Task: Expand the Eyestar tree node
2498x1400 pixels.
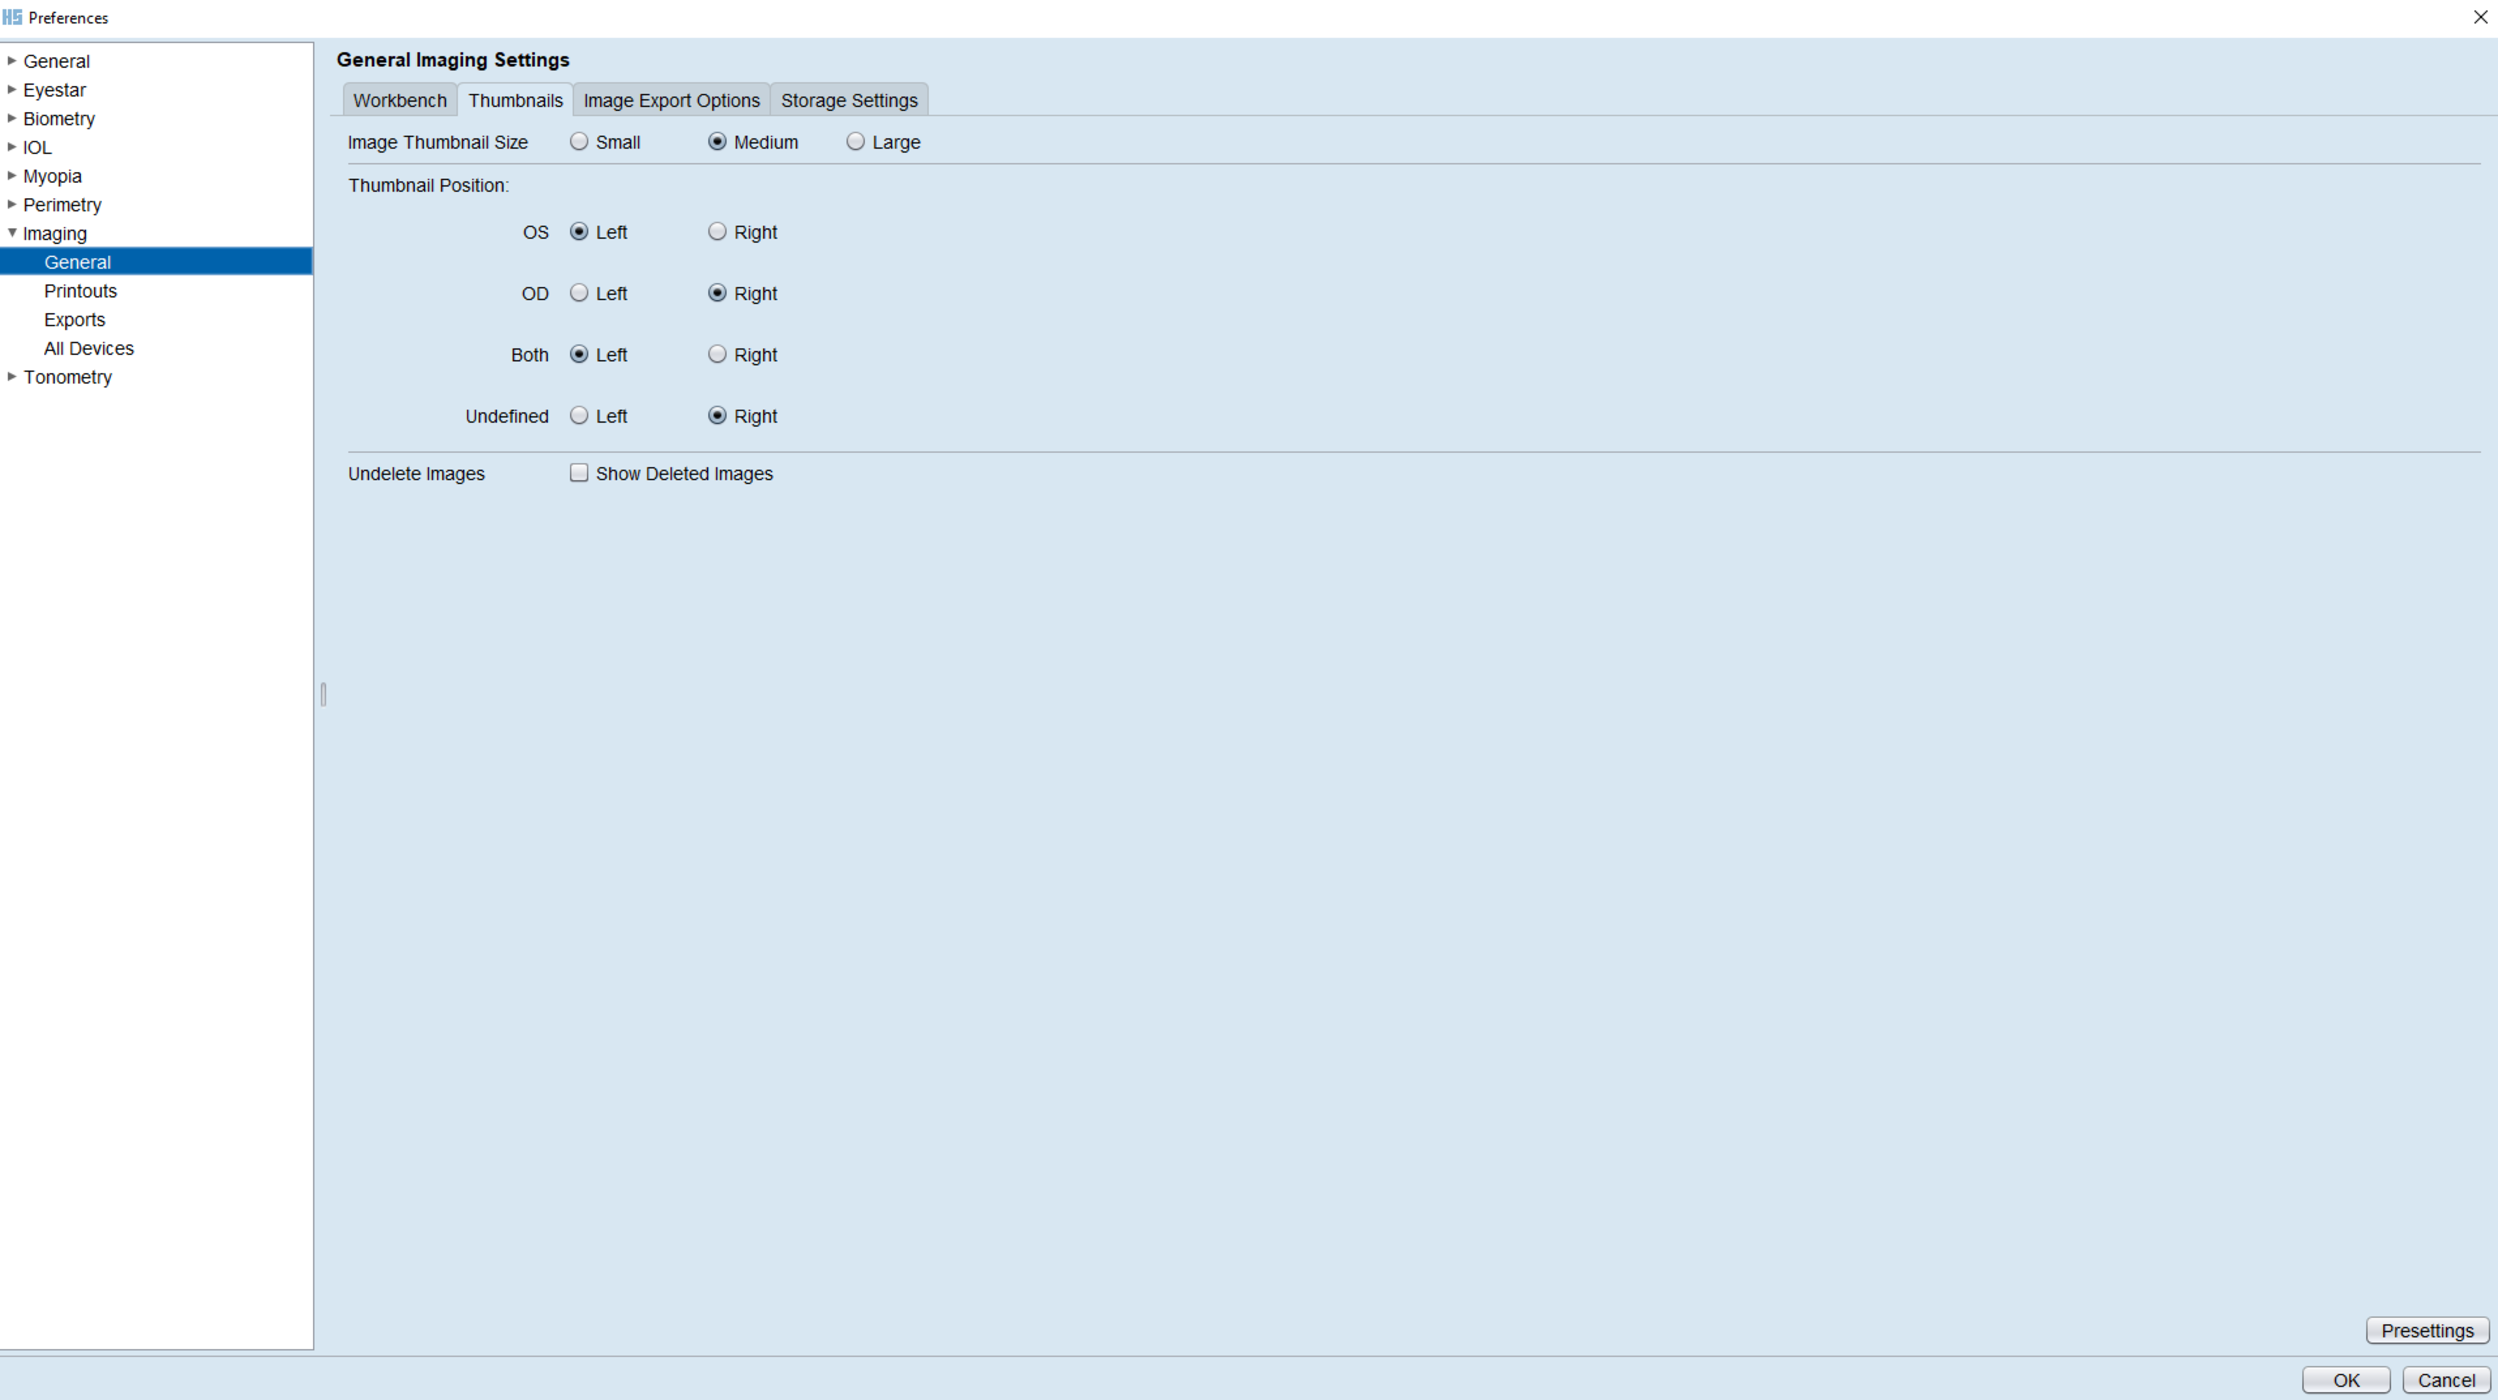Action: pyautogui.click(x=12, y=90)
